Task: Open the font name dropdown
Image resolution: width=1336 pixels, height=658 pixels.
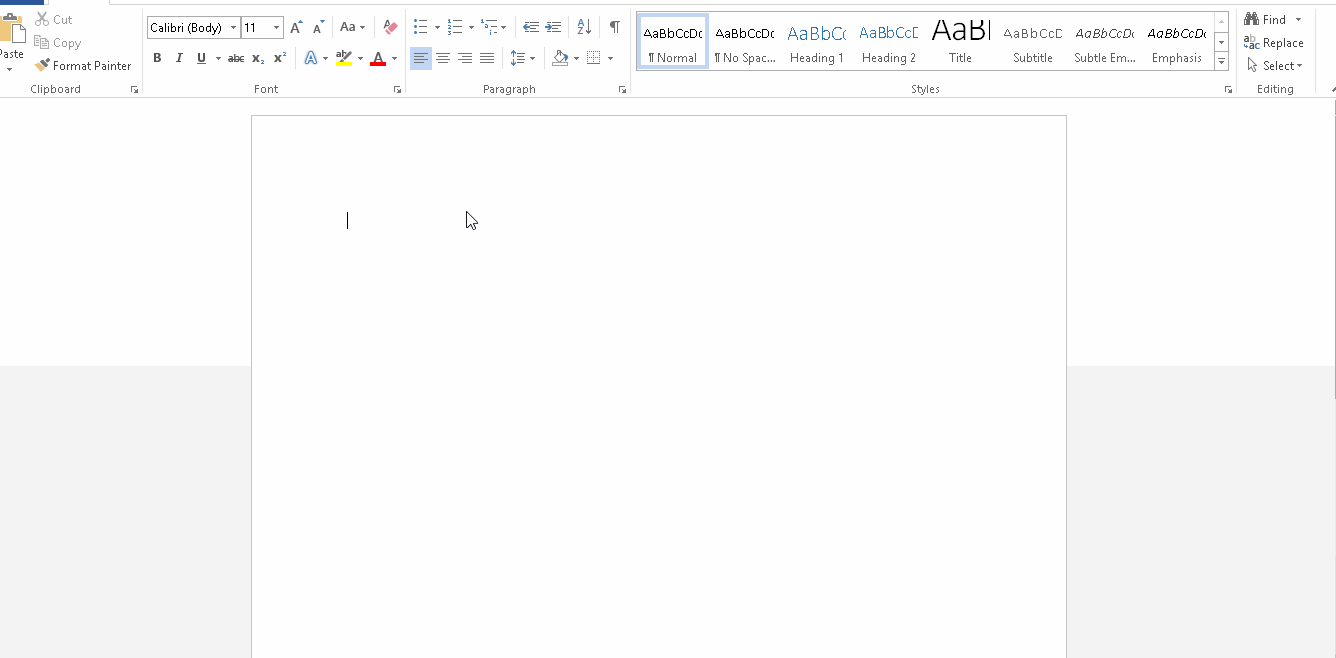Action: click(x=233, y=28)
